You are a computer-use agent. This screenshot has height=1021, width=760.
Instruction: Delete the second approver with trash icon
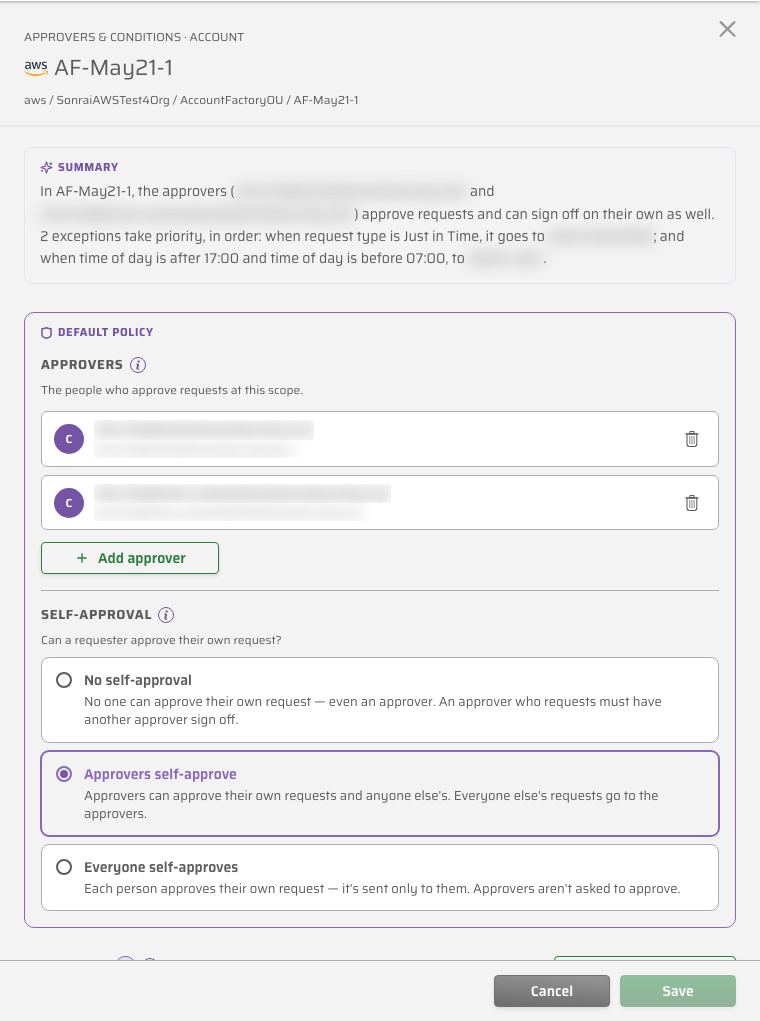(x=692, y=503)
